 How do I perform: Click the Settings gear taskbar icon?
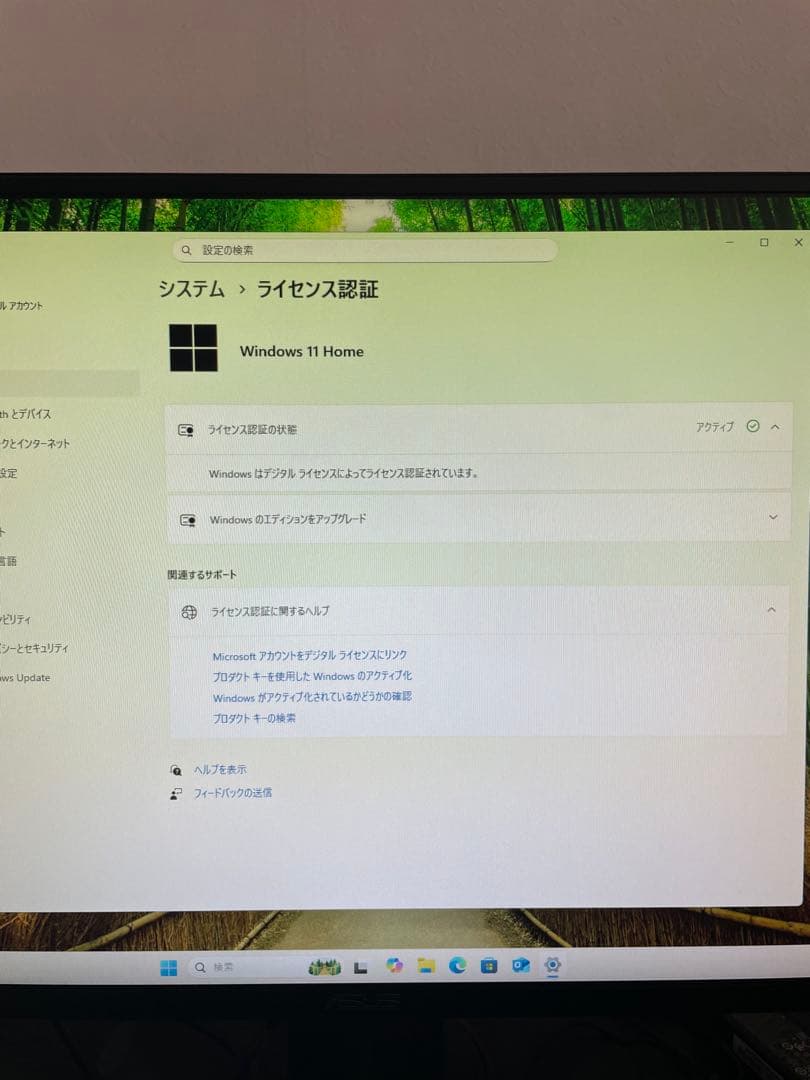pos(552,965)
